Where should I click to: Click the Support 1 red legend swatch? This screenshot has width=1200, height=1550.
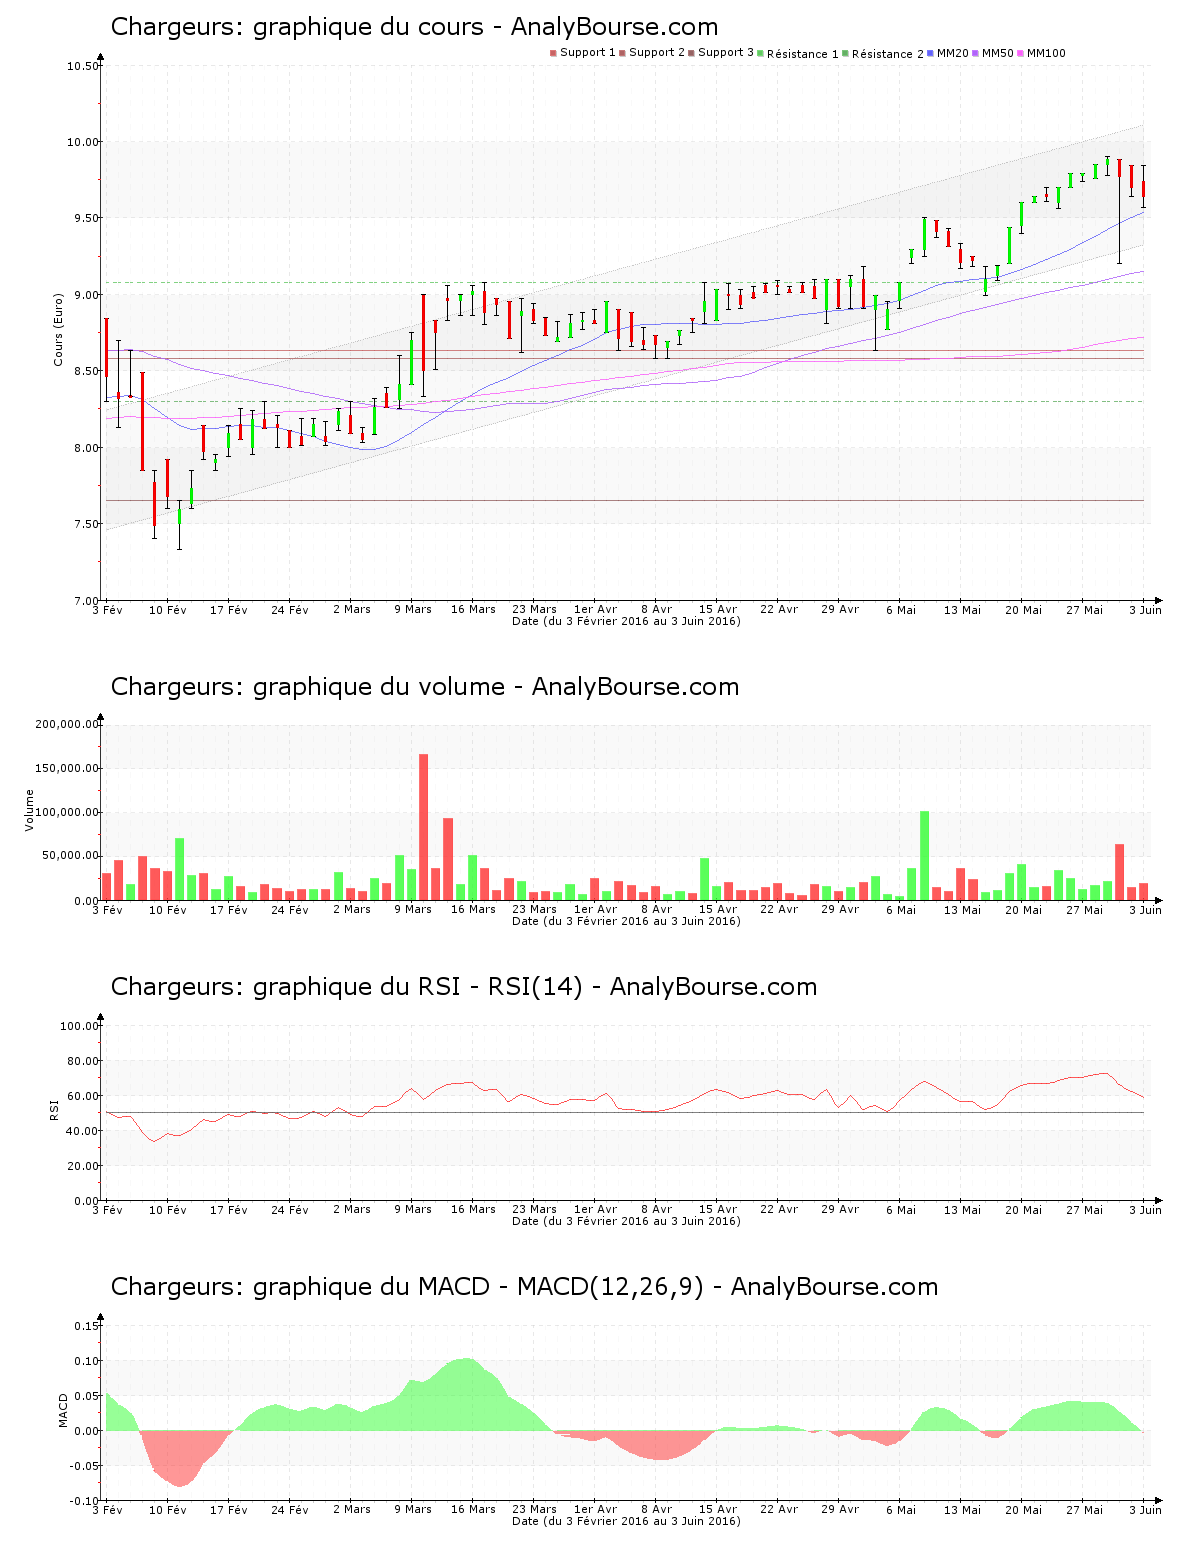(x=553, y=53)
